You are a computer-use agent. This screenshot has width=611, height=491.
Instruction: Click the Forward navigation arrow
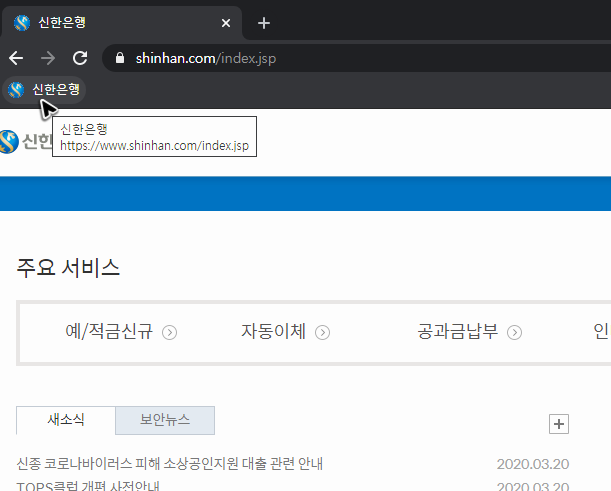pos(48,58)
